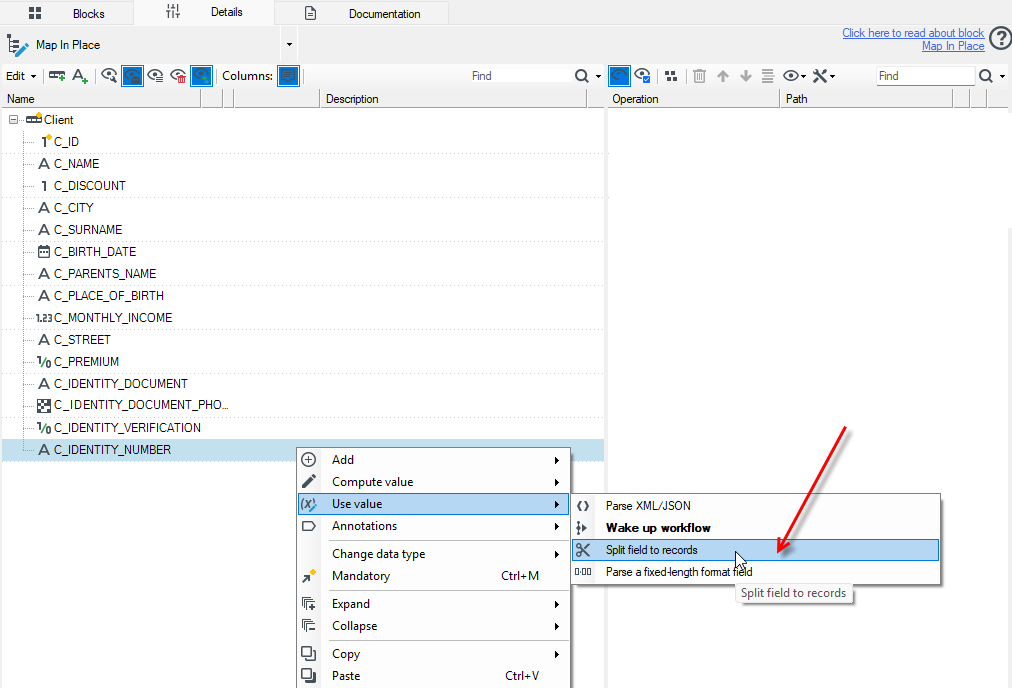Viewport: 1012px width, 688px height.
Task: Choose 'Split field to records' from the submenu
Action: 755,550
